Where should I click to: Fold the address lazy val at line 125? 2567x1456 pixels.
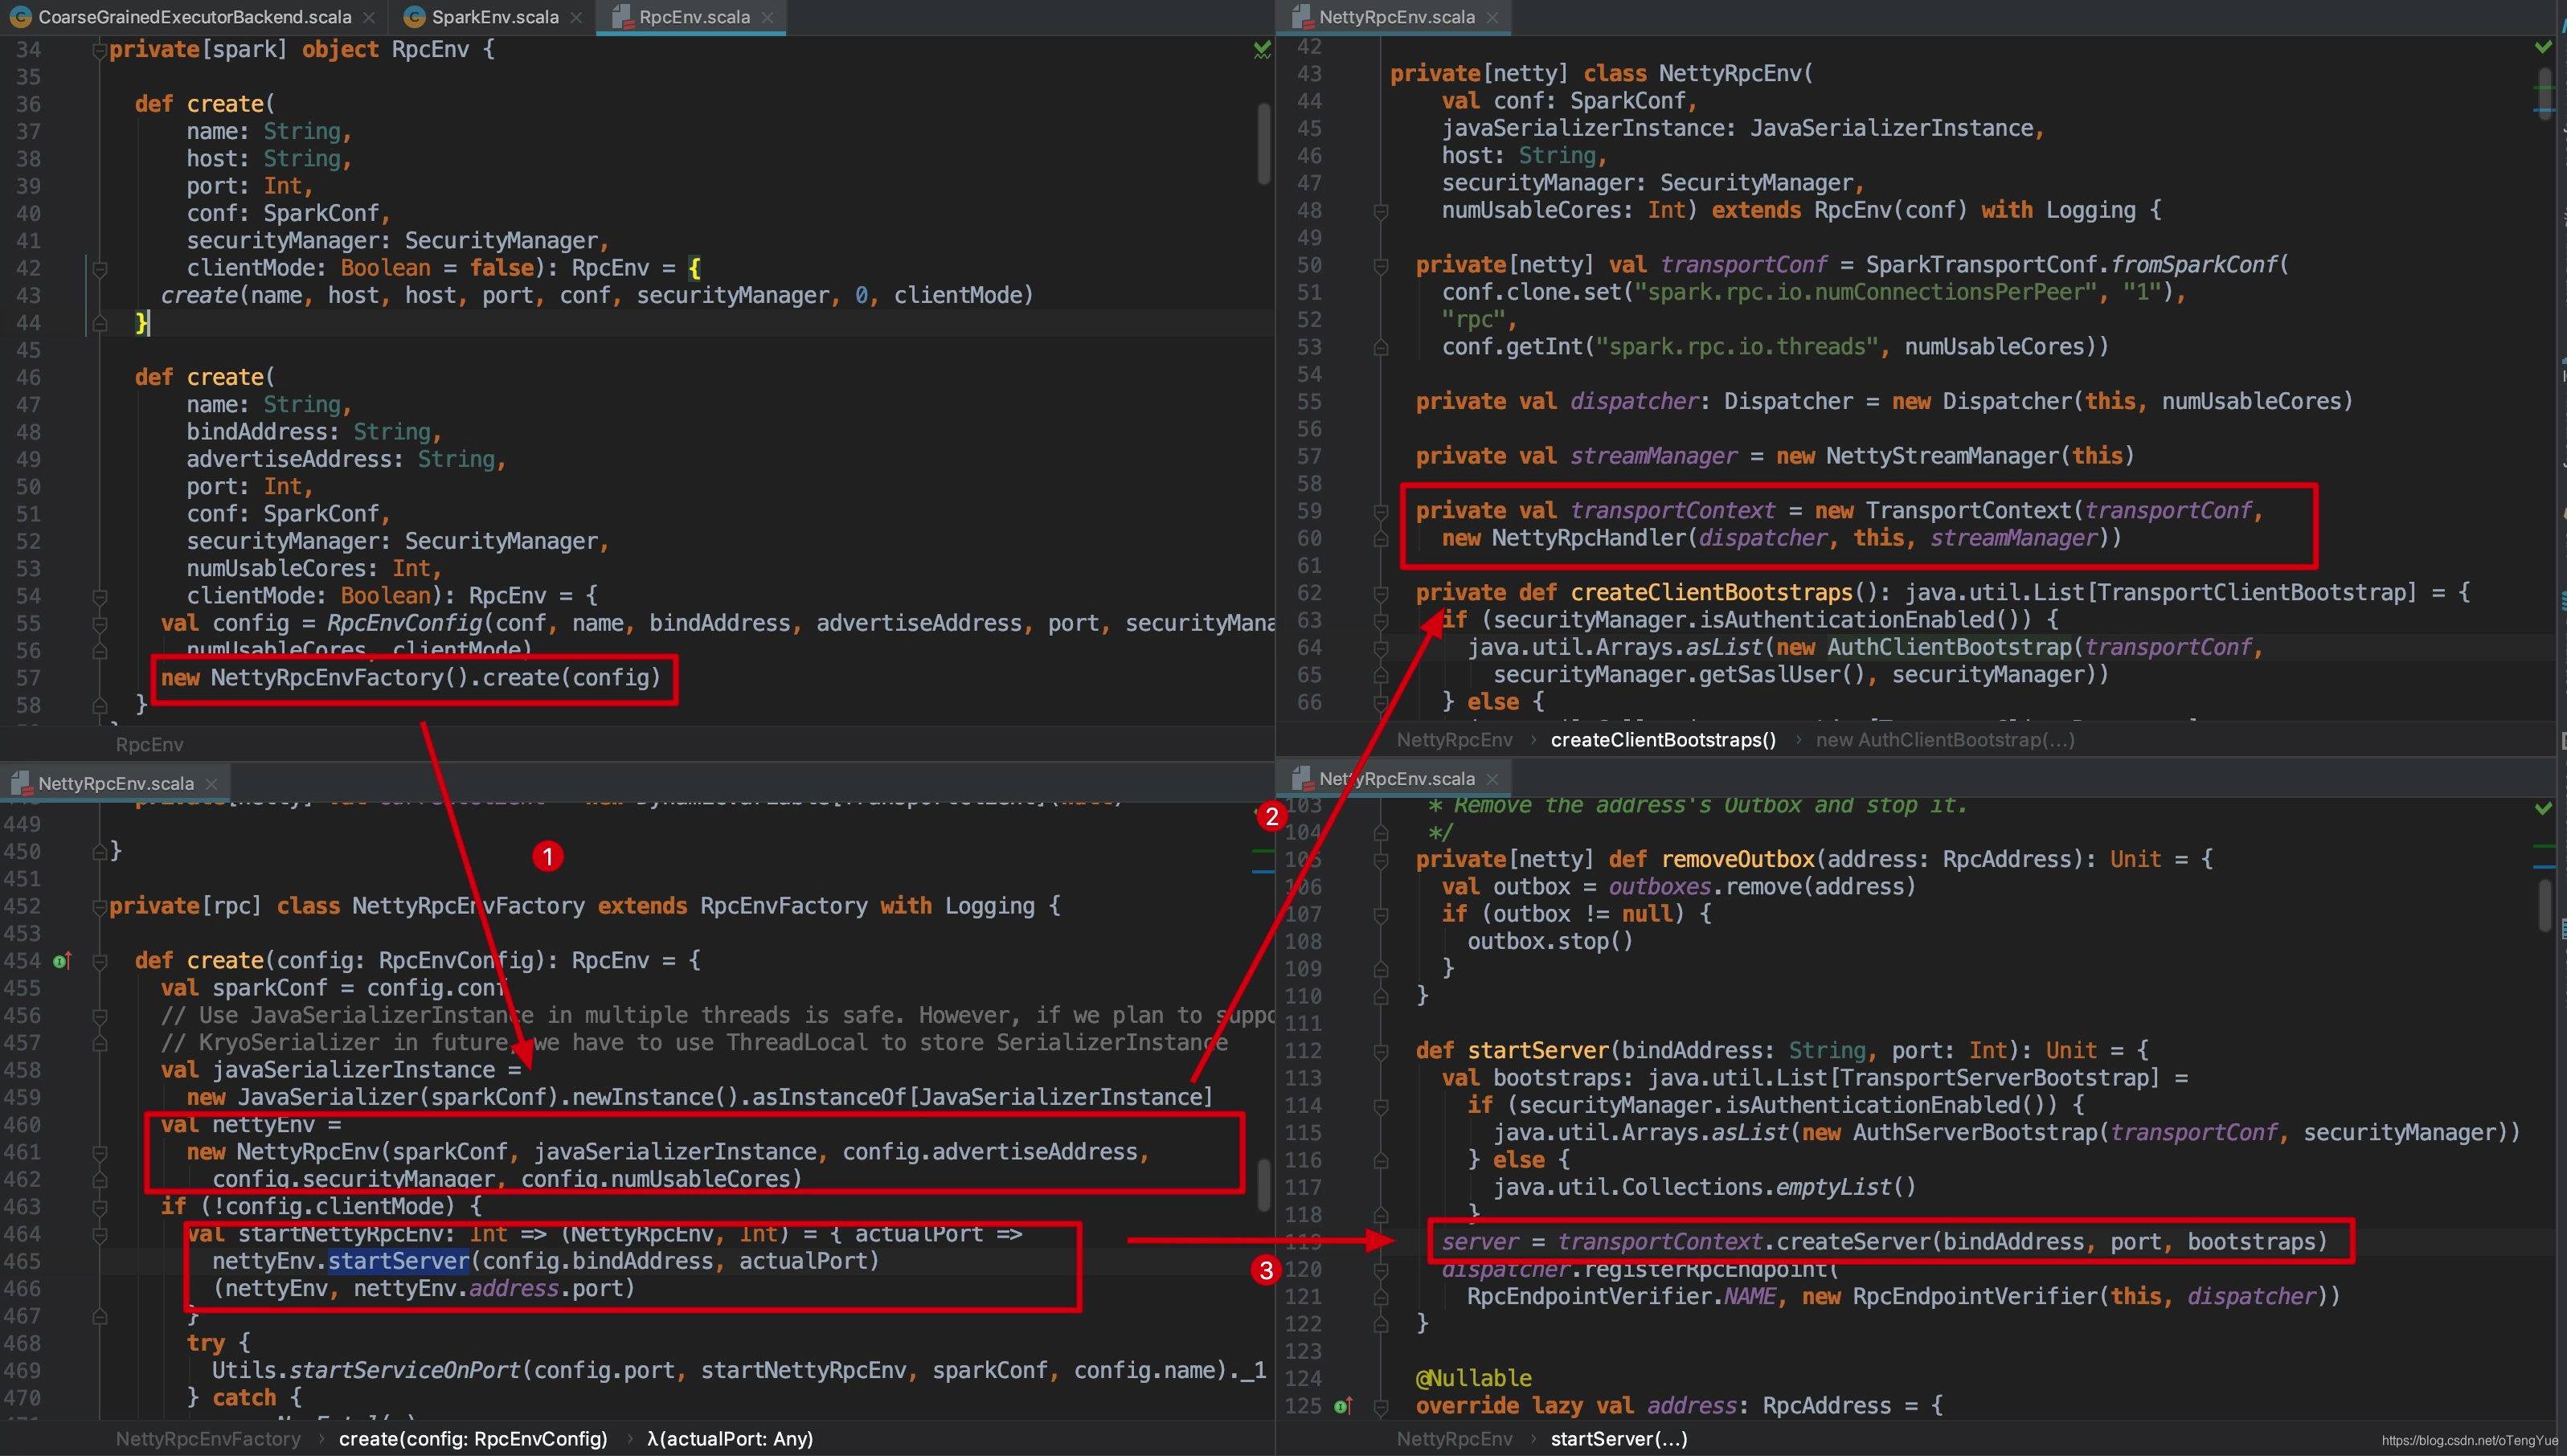tap(1380, 1406)
